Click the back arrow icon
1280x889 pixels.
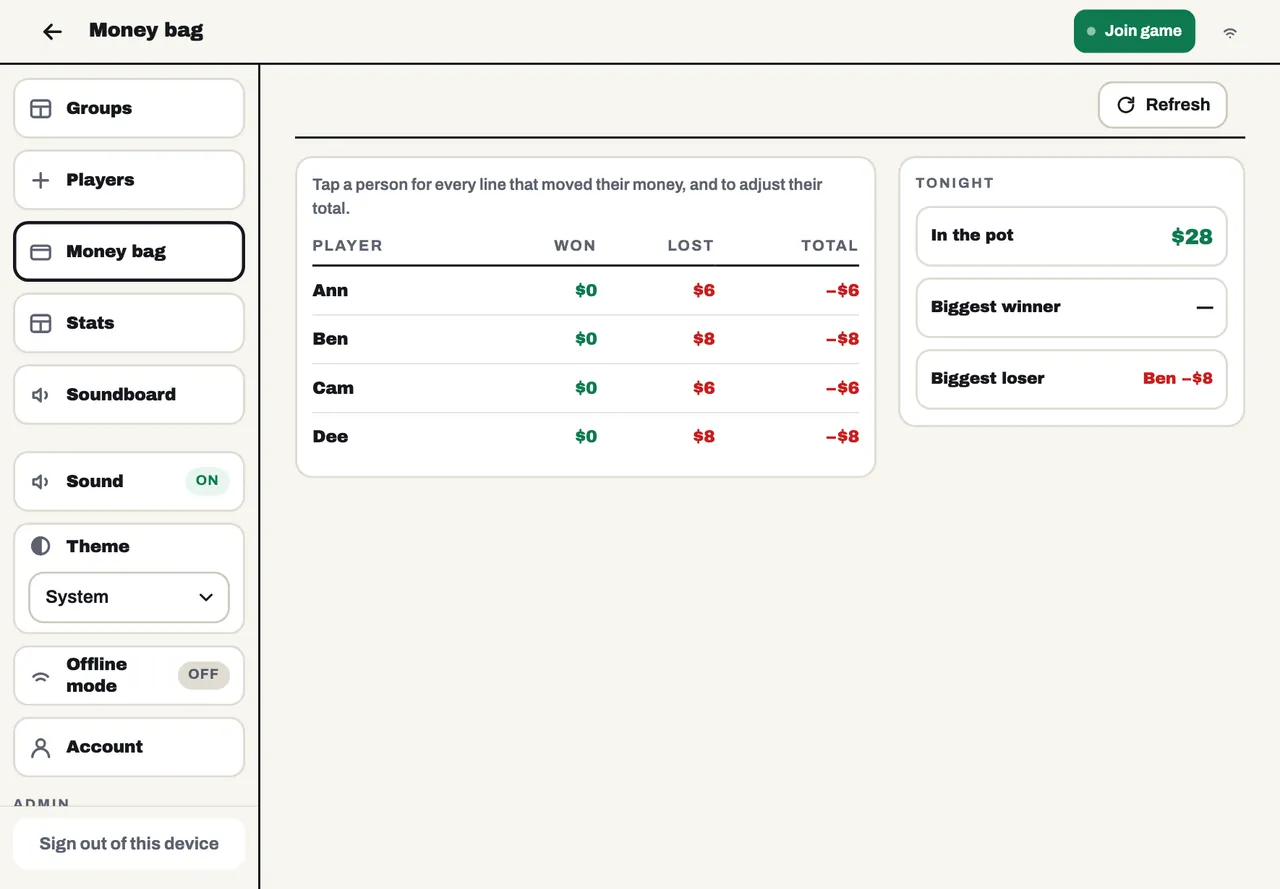[x=52, y=32]
